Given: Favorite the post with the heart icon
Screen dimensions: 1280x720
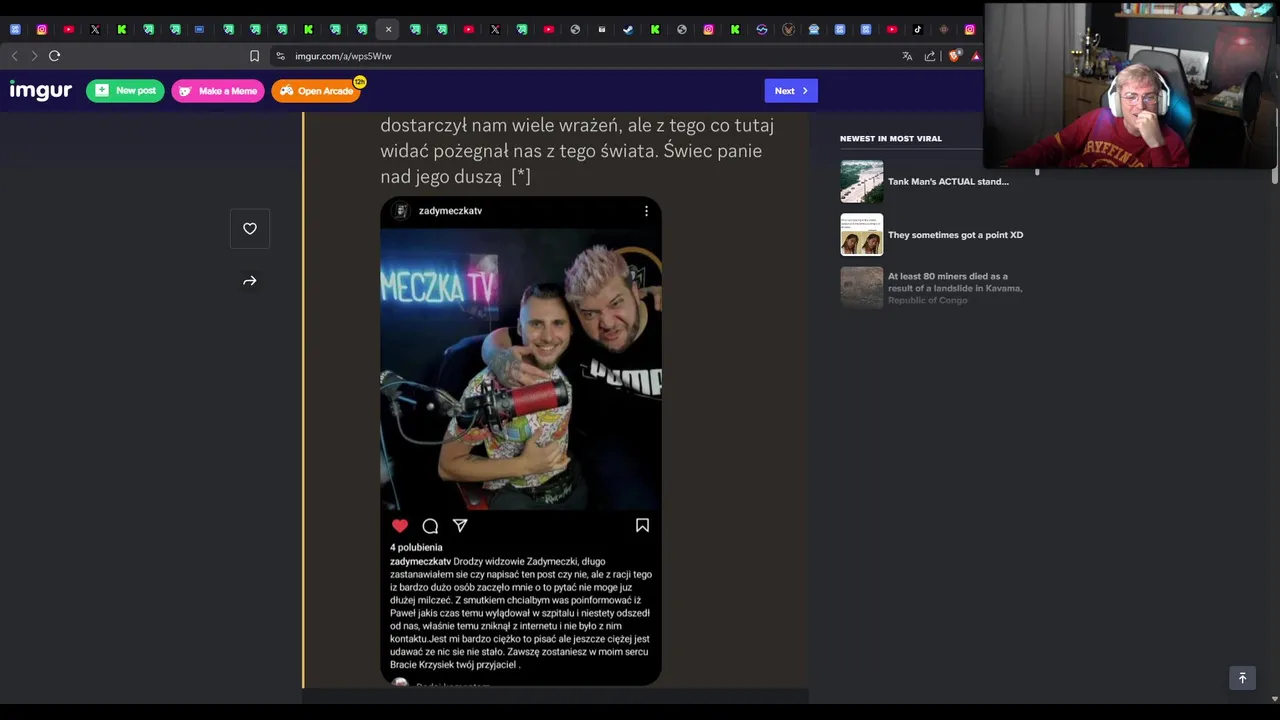Looking at the screenshot, I should pyautogui.click(x=250, y=229).
